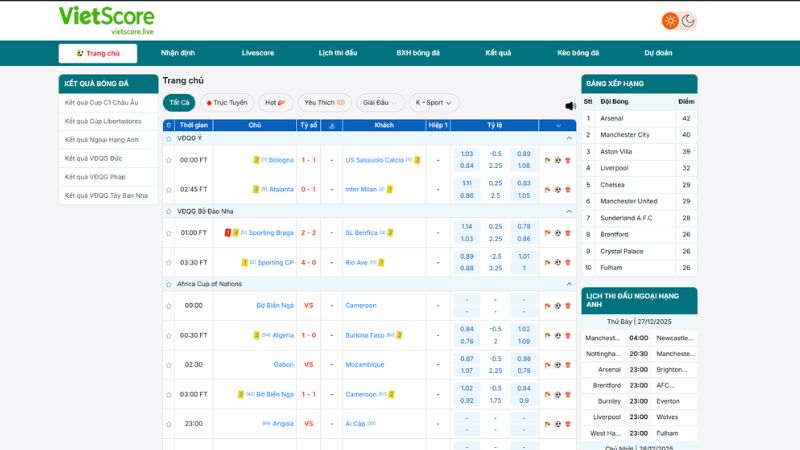Viewport: 800px width, 450px height.
Task: Select the Tất Cả filter
Action: 179,103
